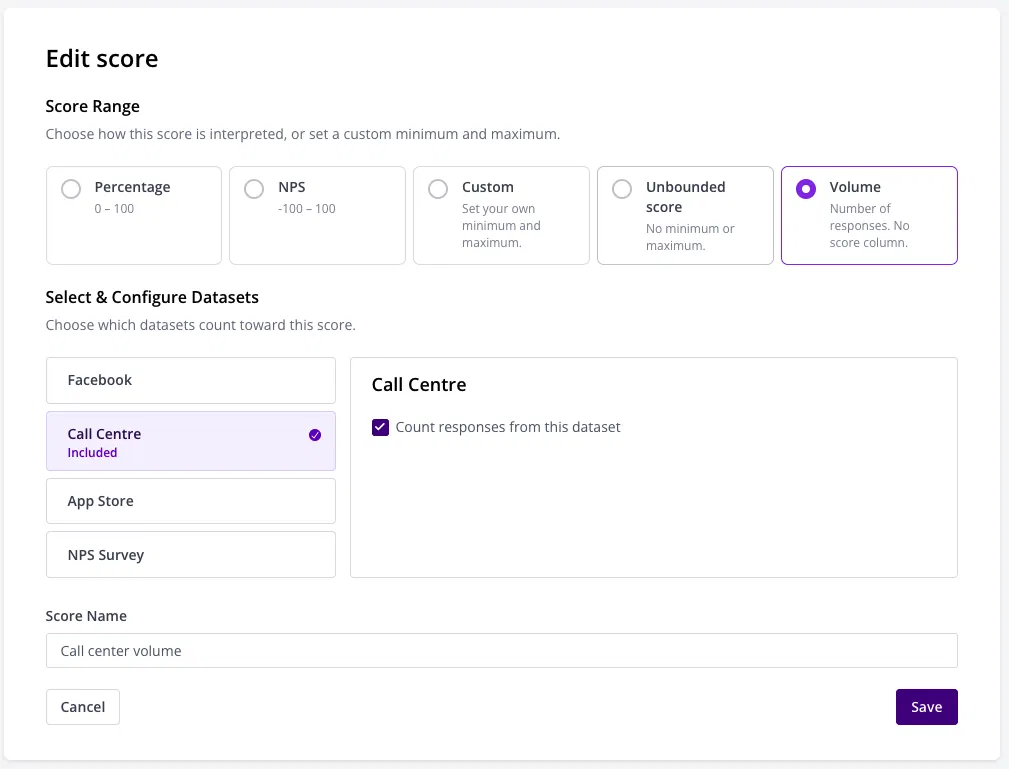Viewport: 1009px width, 769px height.
Task: Click the 'Call Centre' panel heading
Action: pyautogui.click(x=419, y=385)
